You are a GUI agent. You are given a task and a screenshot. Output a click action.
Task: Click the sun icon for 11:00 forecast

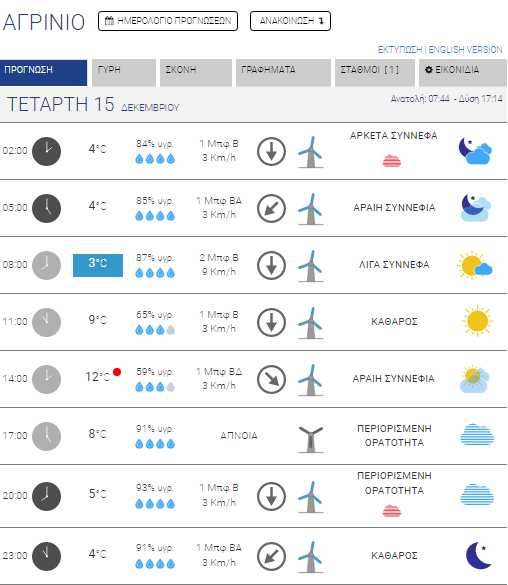[x=477, y=321]
